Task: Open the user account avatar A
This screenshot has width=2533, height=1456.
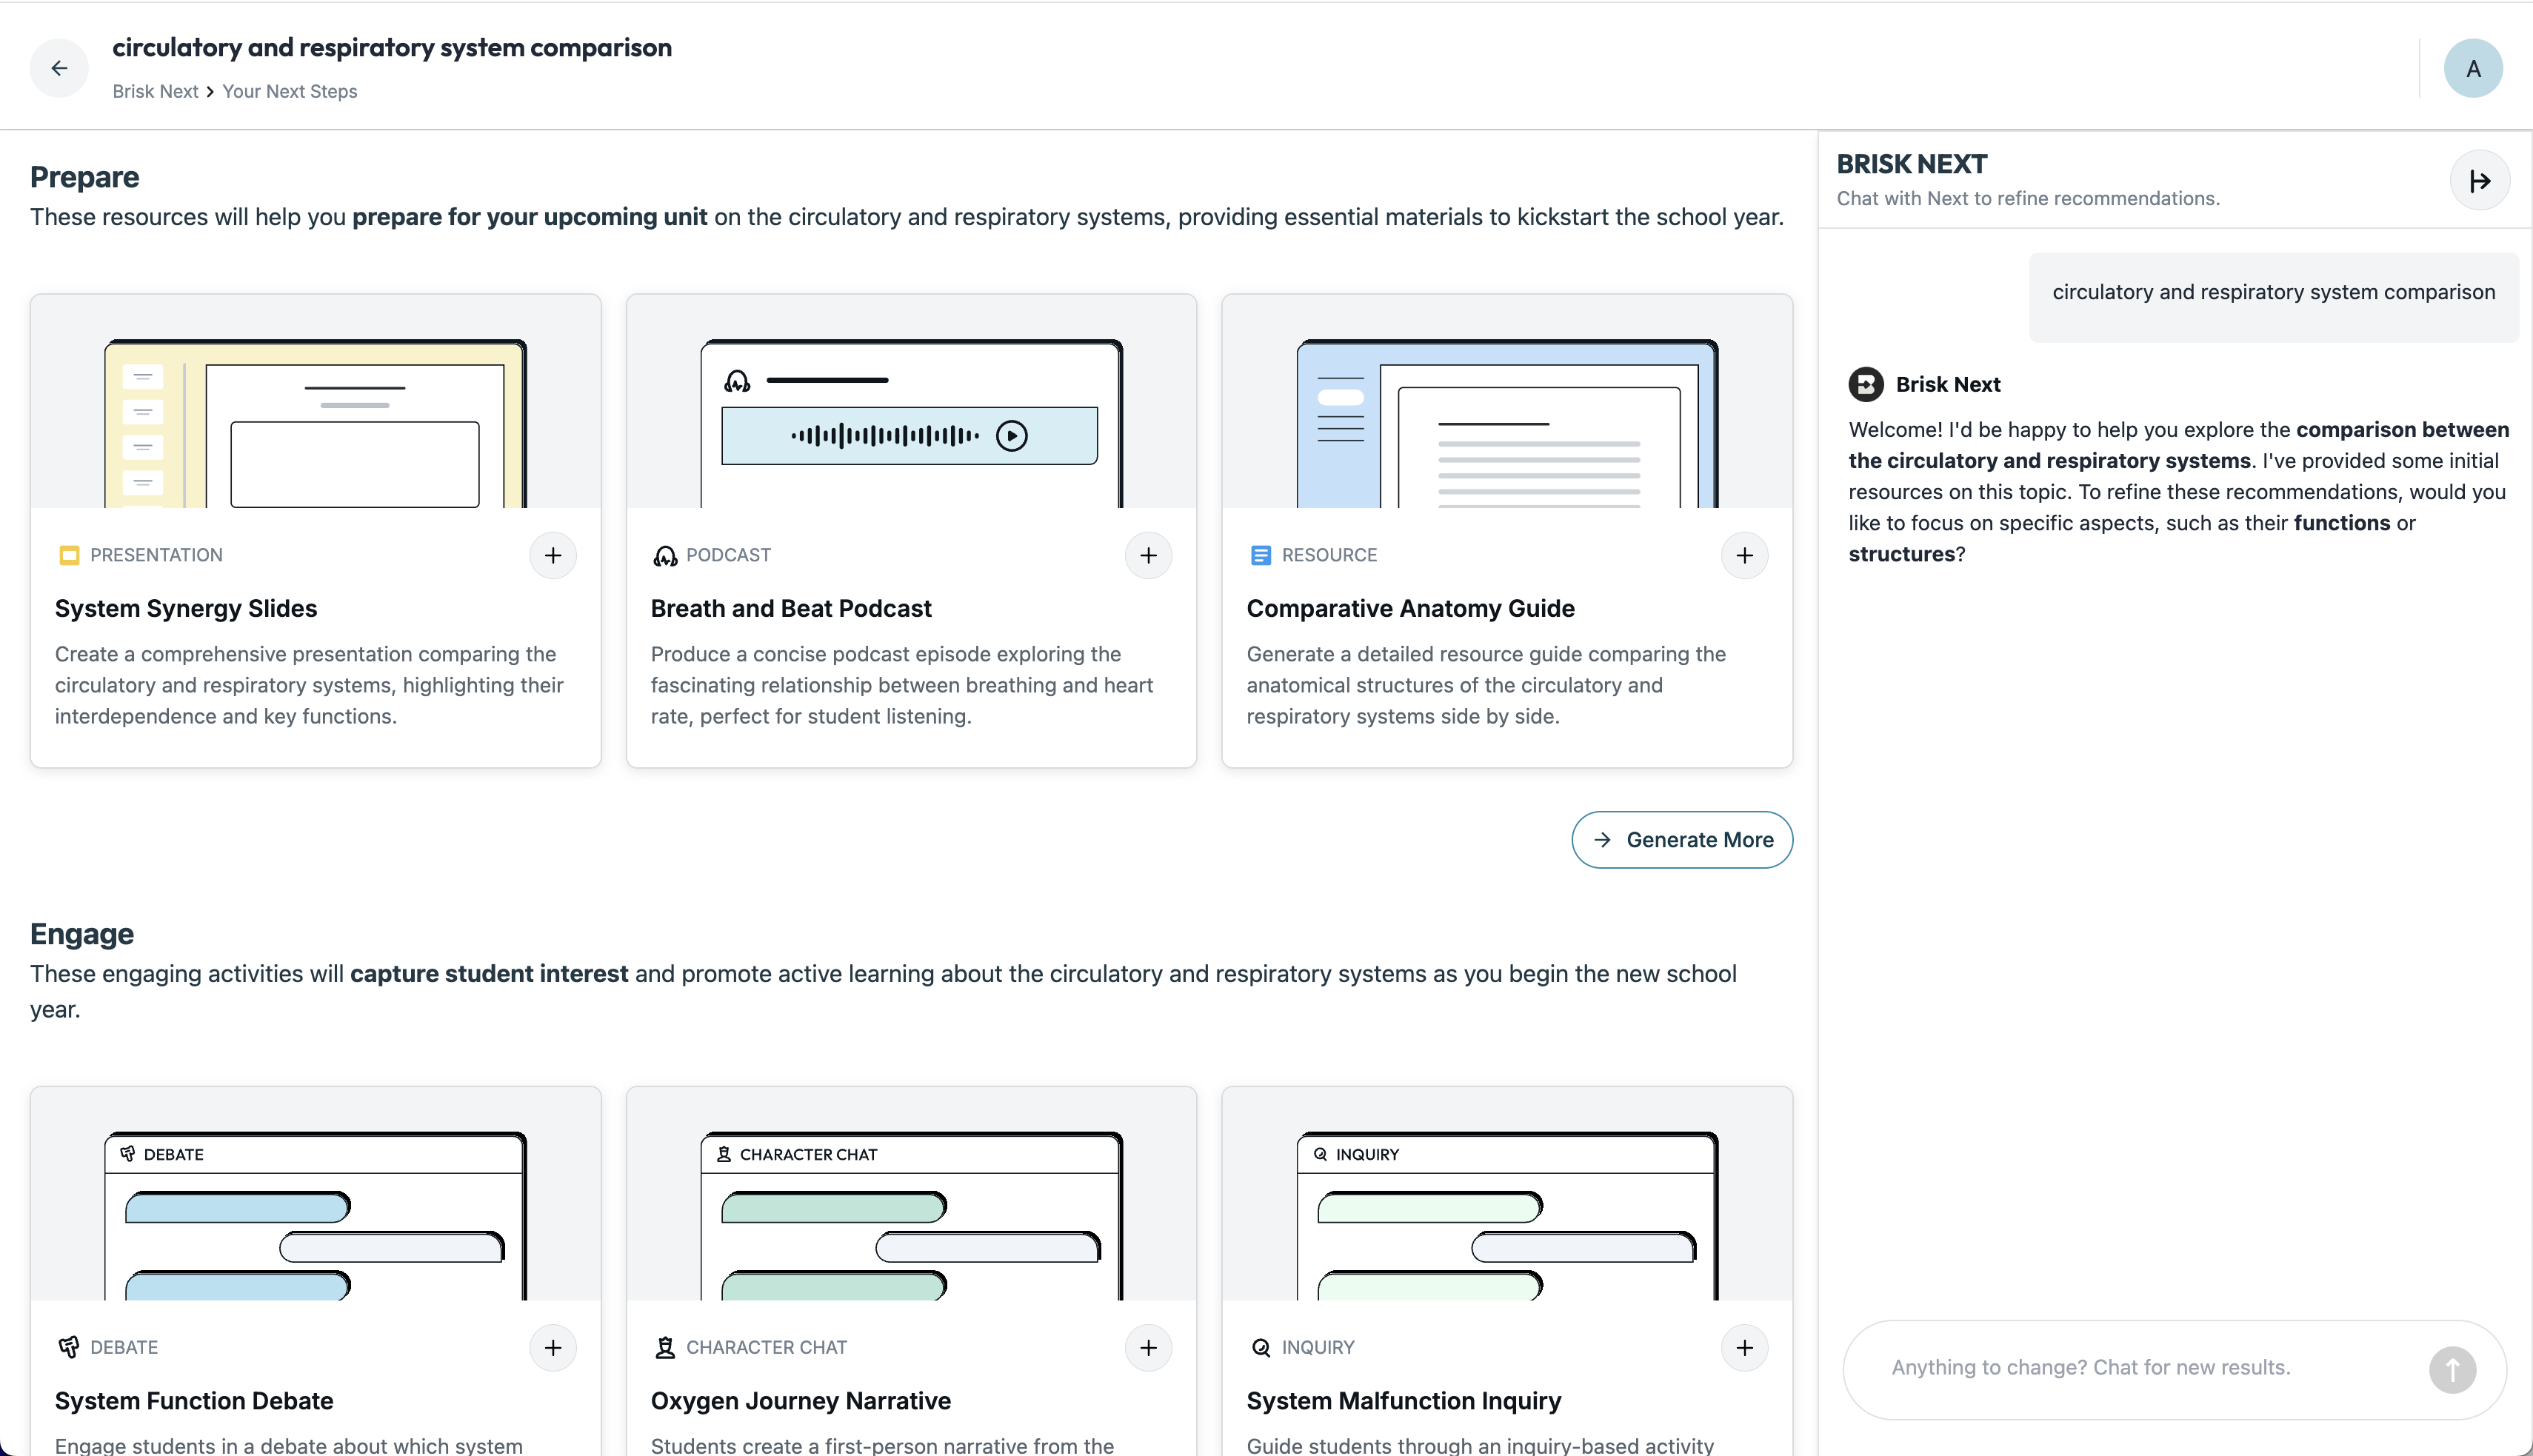Action: [x=2472, y=68]
